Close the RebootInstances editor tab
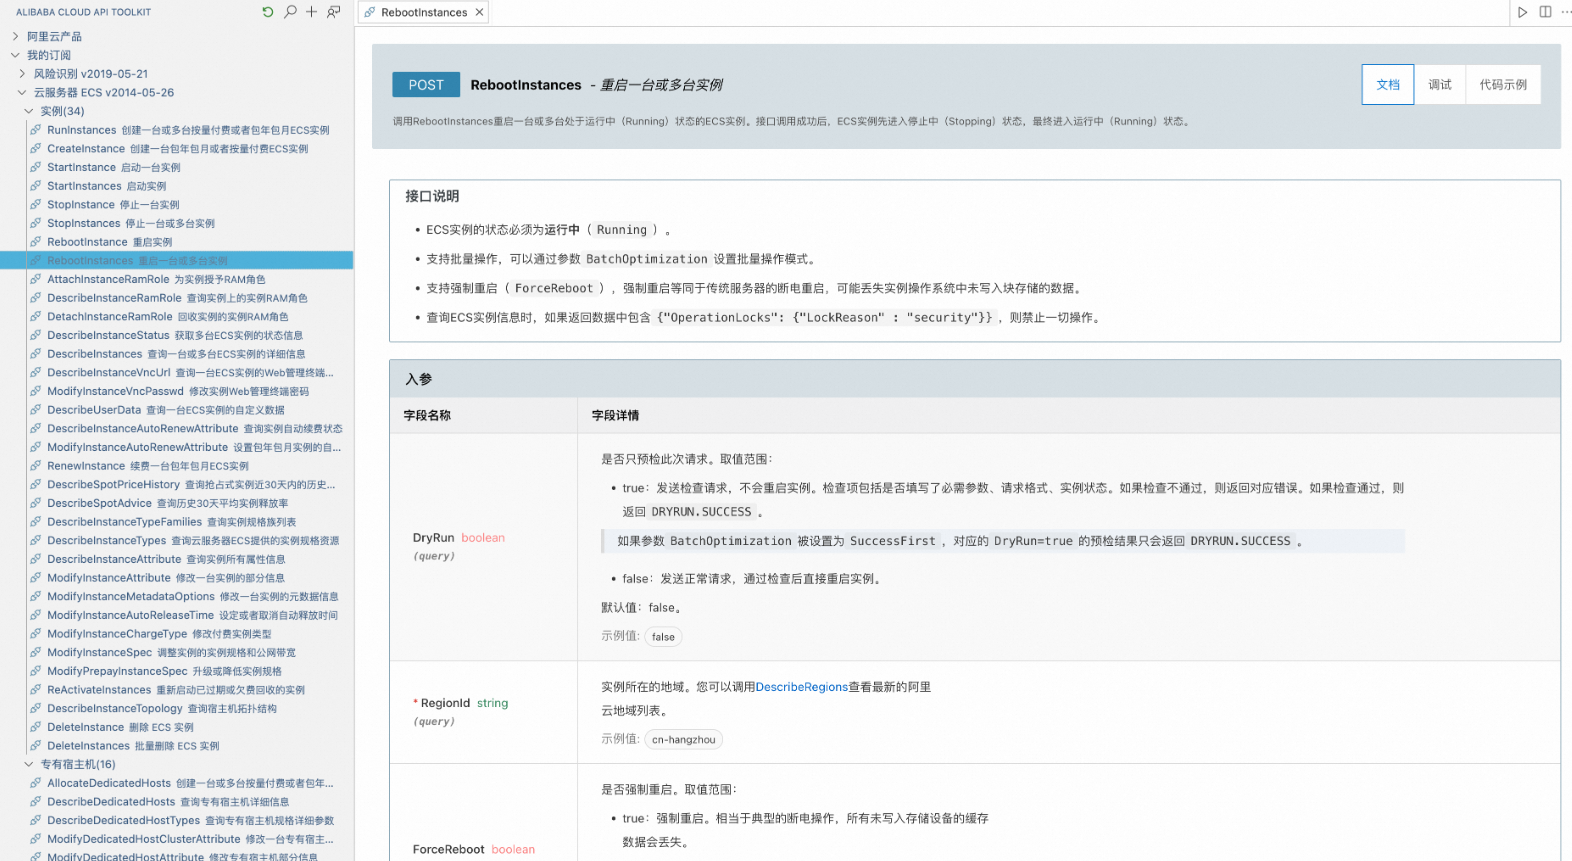The image size is (1572, 861). tap(480, 12)
